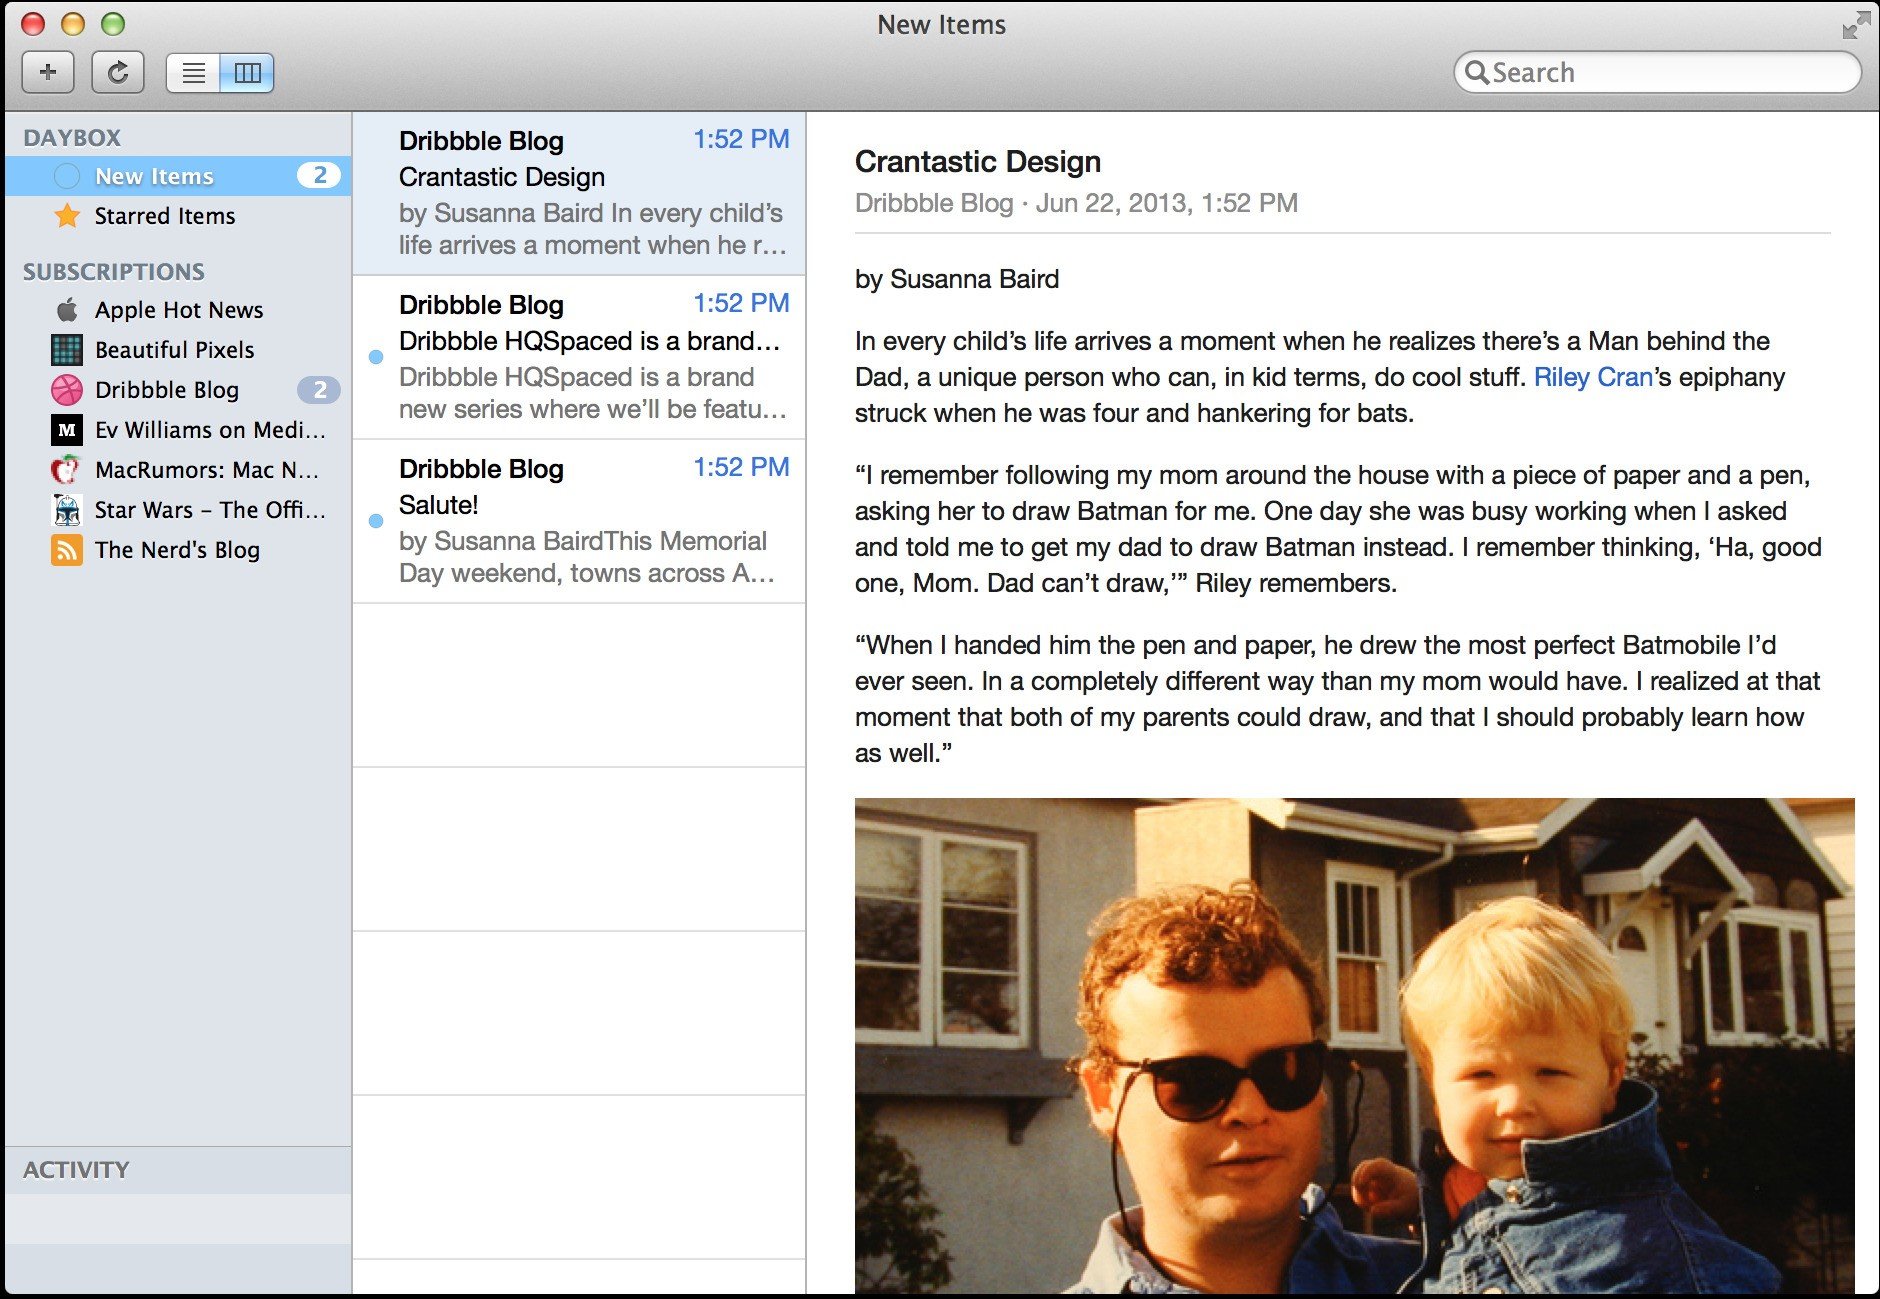This screenshot has height=1299, width=1880.
Task: Refresh feeds with the reload button
Action: point(118,72)
